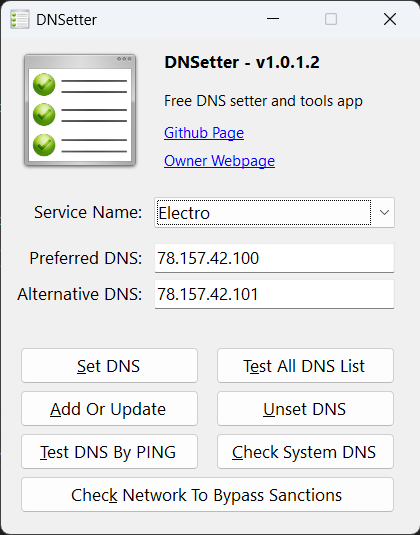Image resolution: width=420 pixels, height=535 pixels.
Task: Click the DNSetter icon in the title bar
Action: (x=19, y=19)
